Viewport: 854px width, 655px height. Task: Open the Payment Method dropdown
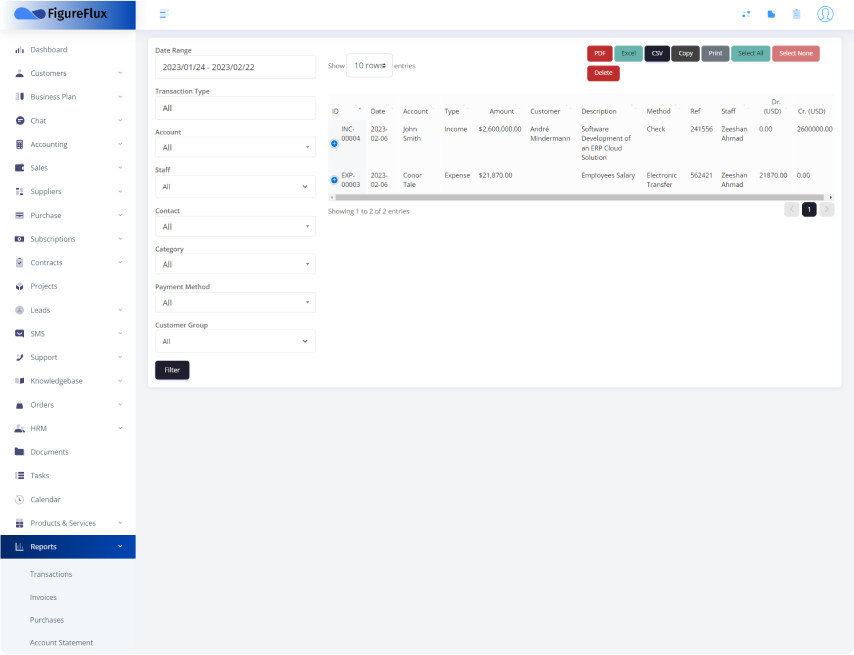click(235, 303)
